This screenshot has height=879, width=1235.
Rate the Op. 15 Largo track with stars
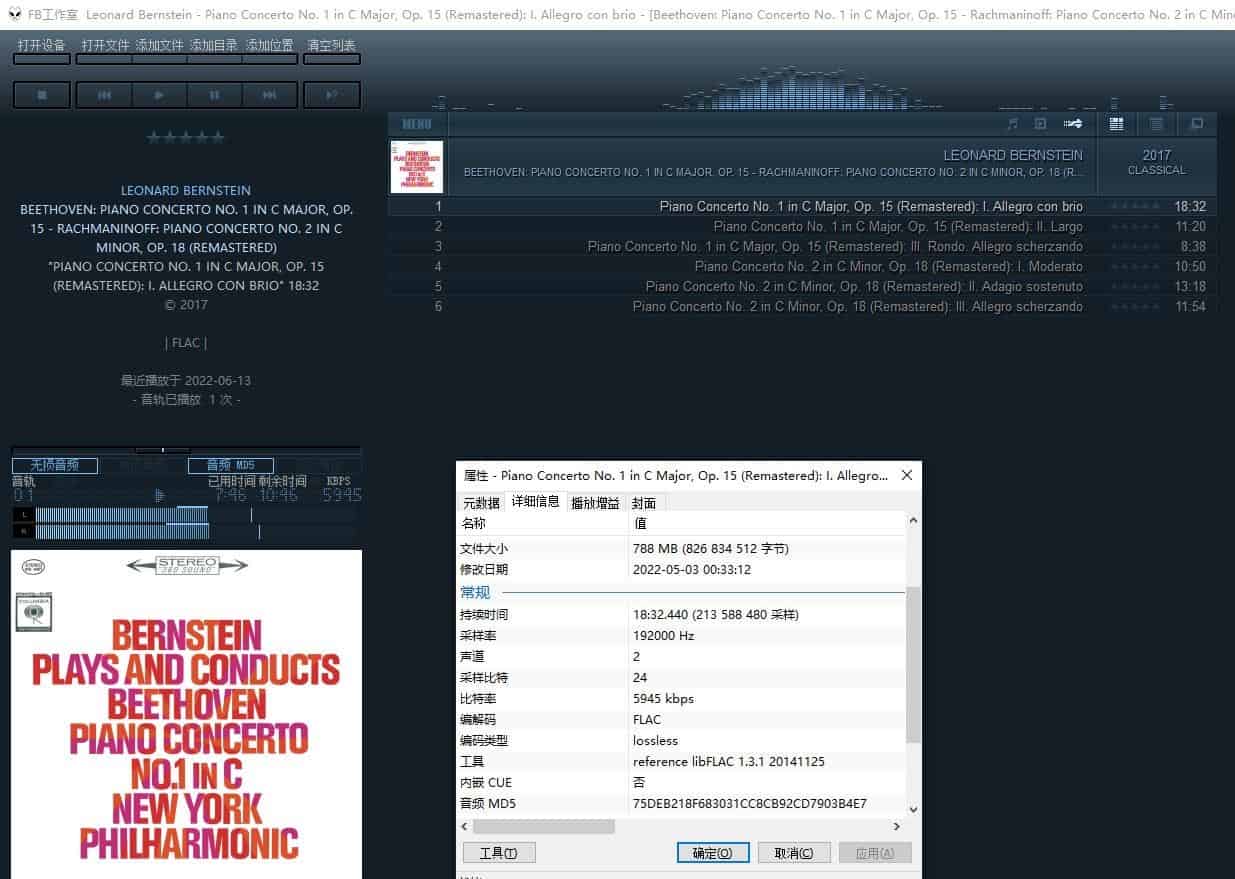point(1136,227)
